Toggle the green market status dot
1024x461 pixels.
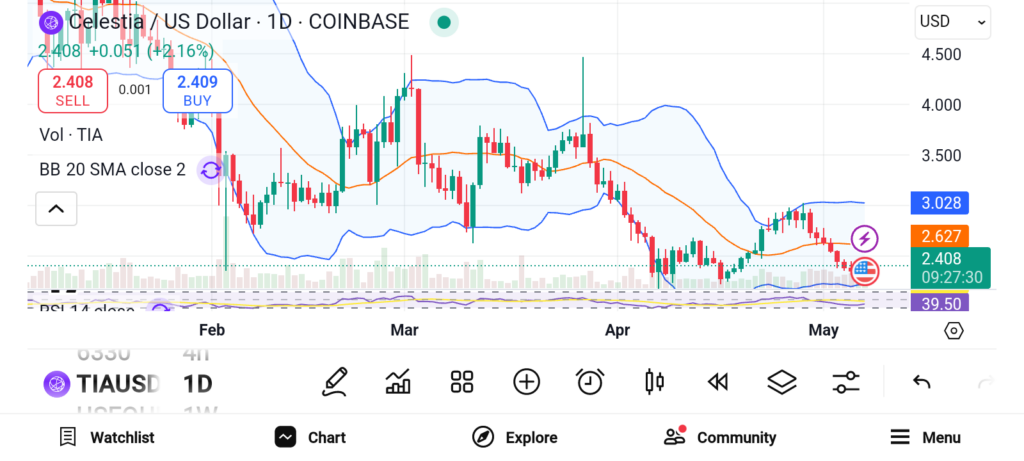coord(444,22)
